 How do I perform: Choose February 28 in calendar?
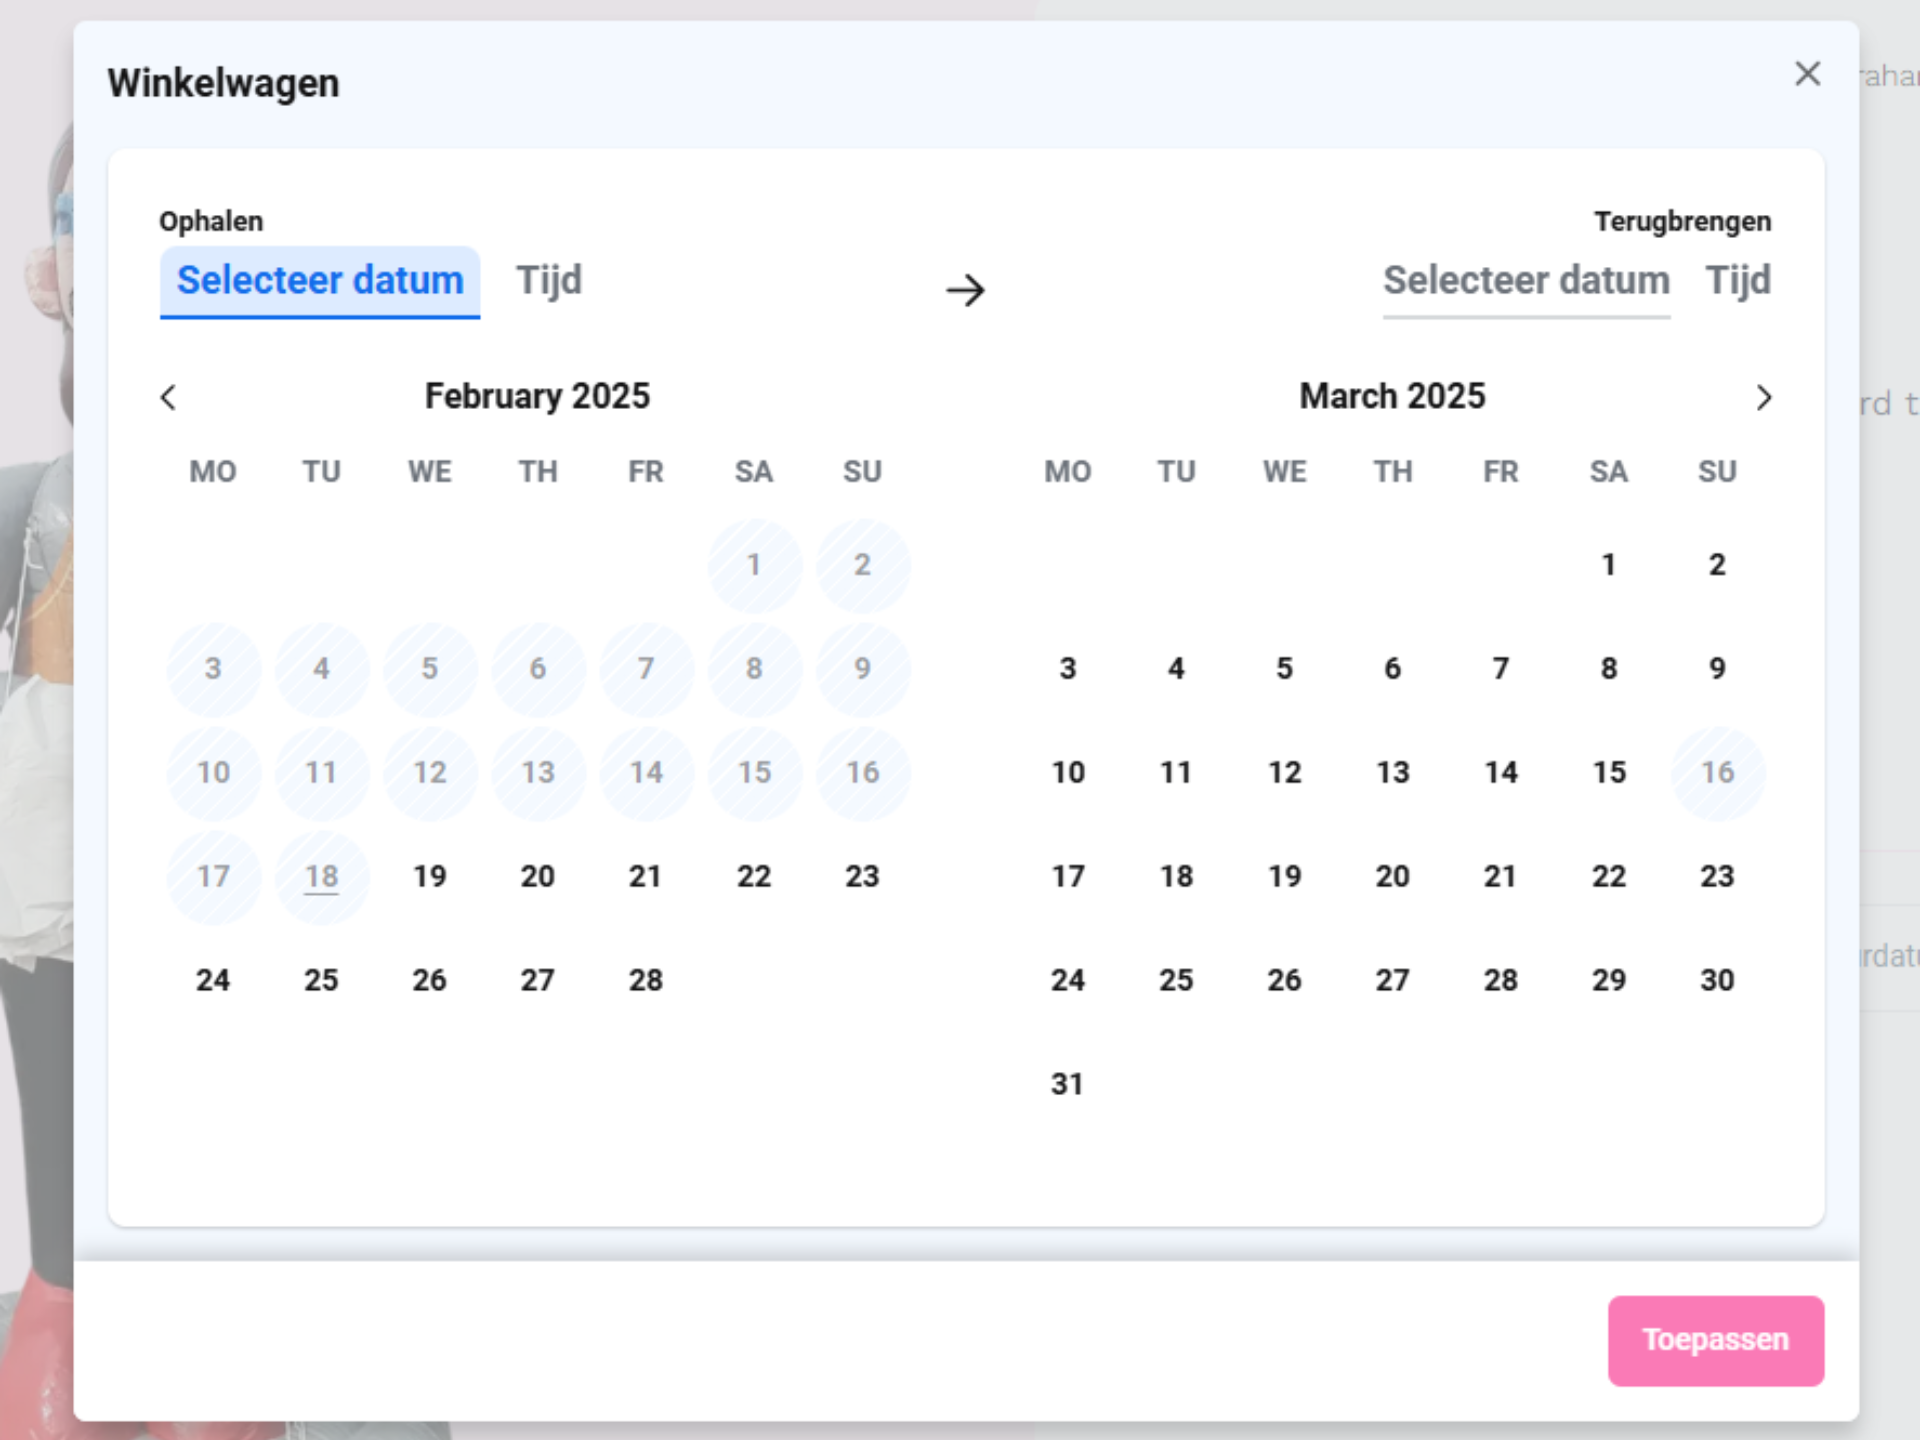tap(646, 980)
